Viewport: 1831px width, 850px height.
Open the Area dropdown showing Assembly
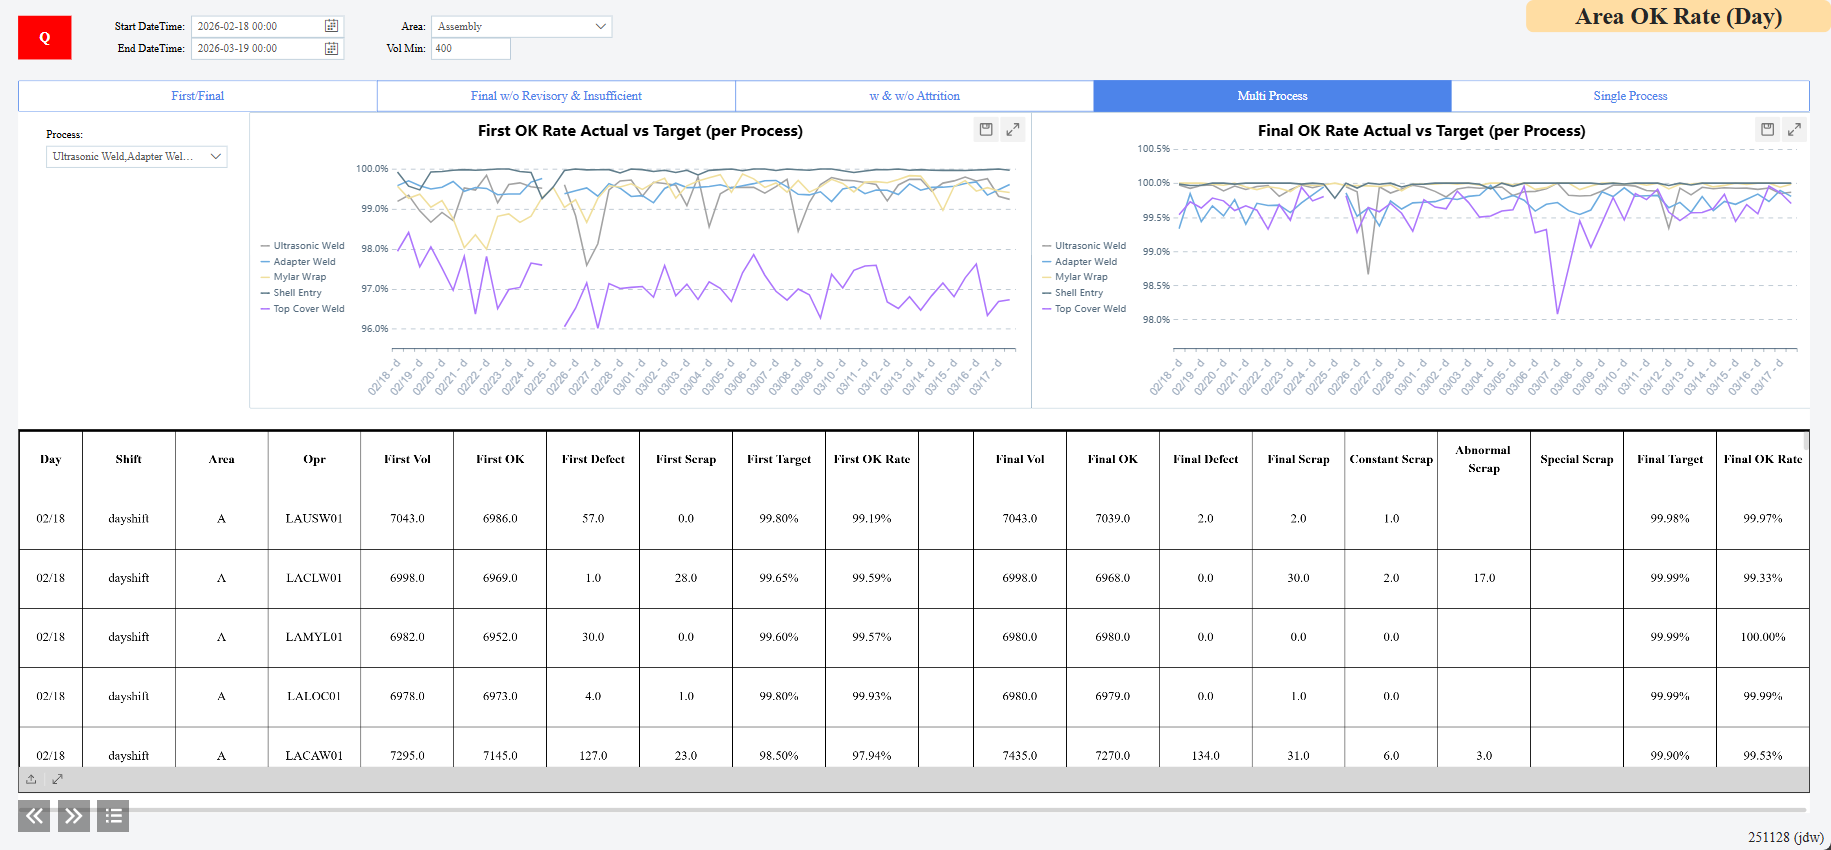point(521,26)
